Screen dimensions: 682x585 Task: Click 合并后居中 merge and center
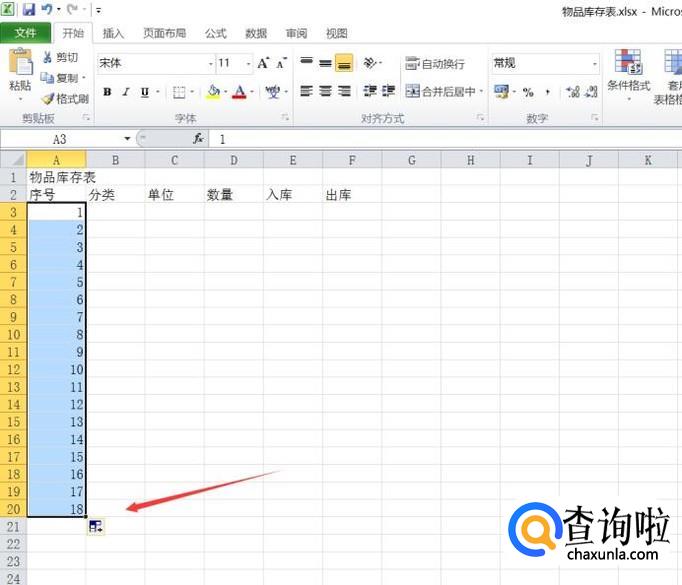tap(440, 91)
